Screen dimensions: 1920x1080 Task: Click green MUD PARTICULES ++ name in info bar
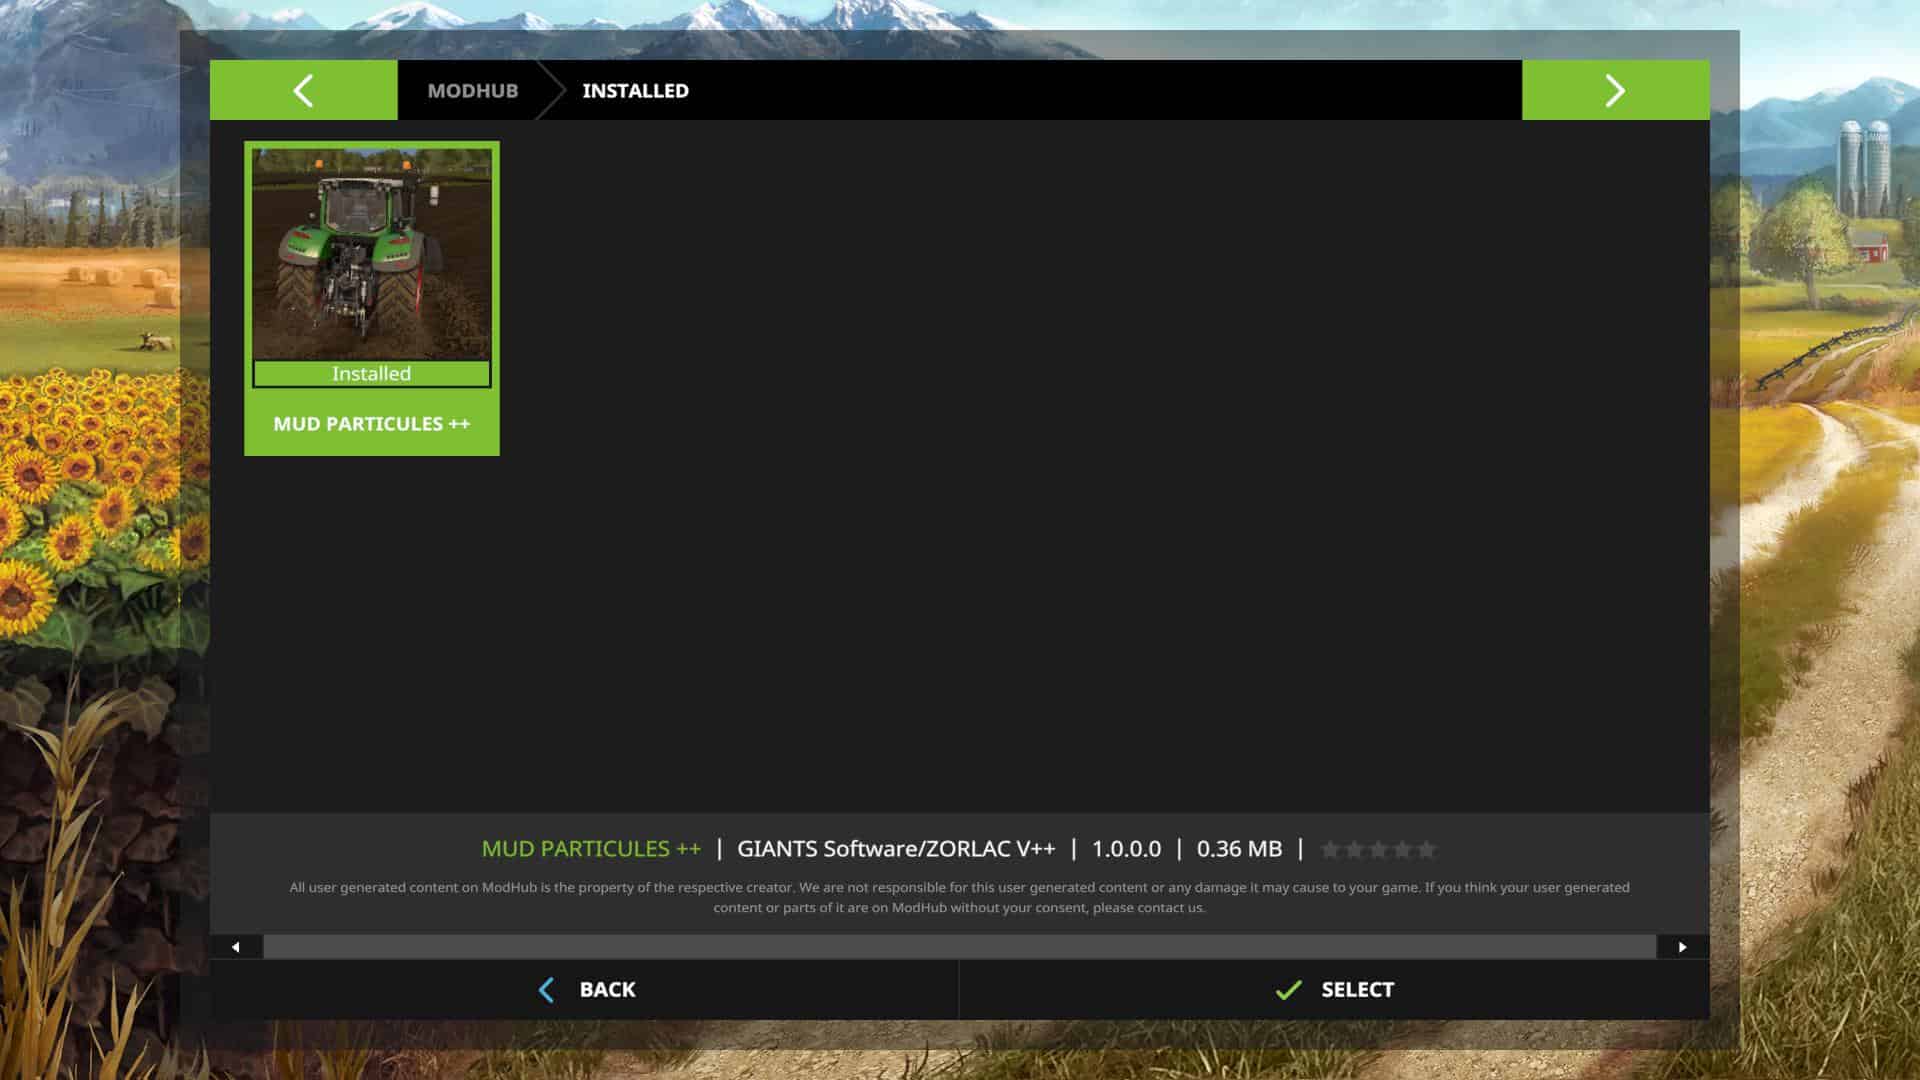pyautogui.click(x=591, y=849)
